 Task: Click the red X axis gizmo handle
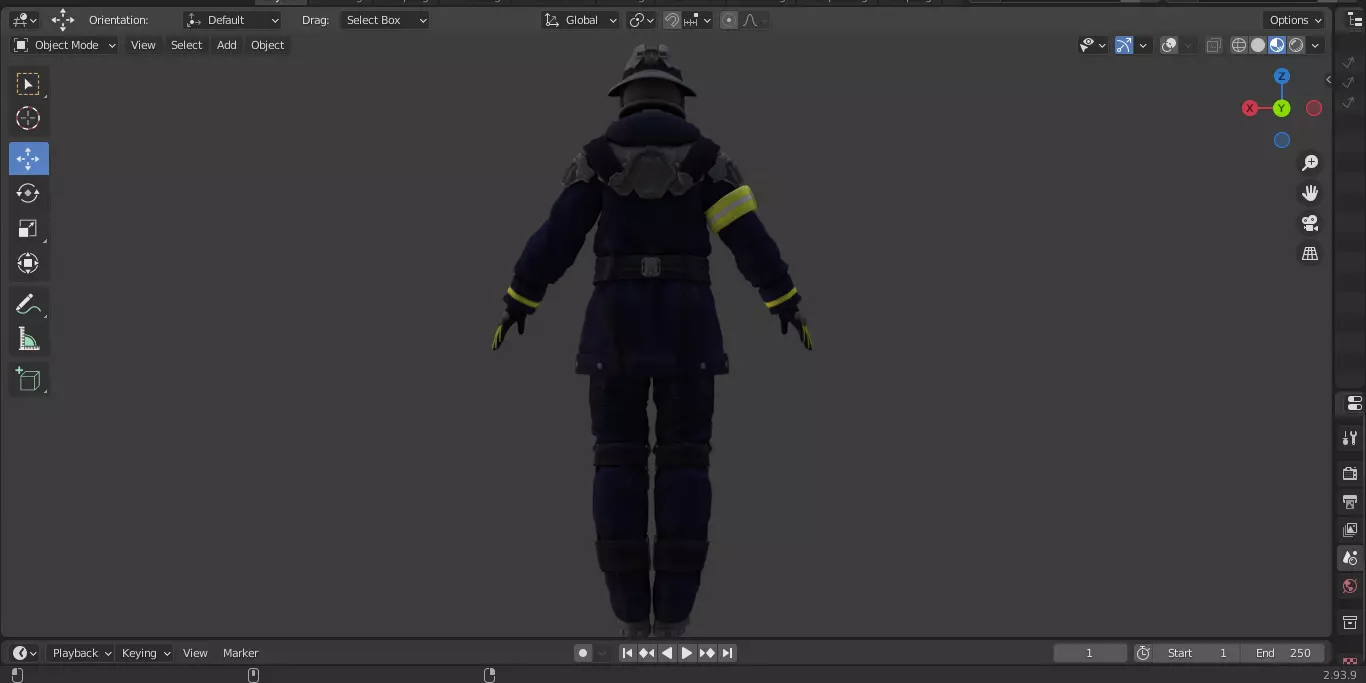(x=1250, y=108)
